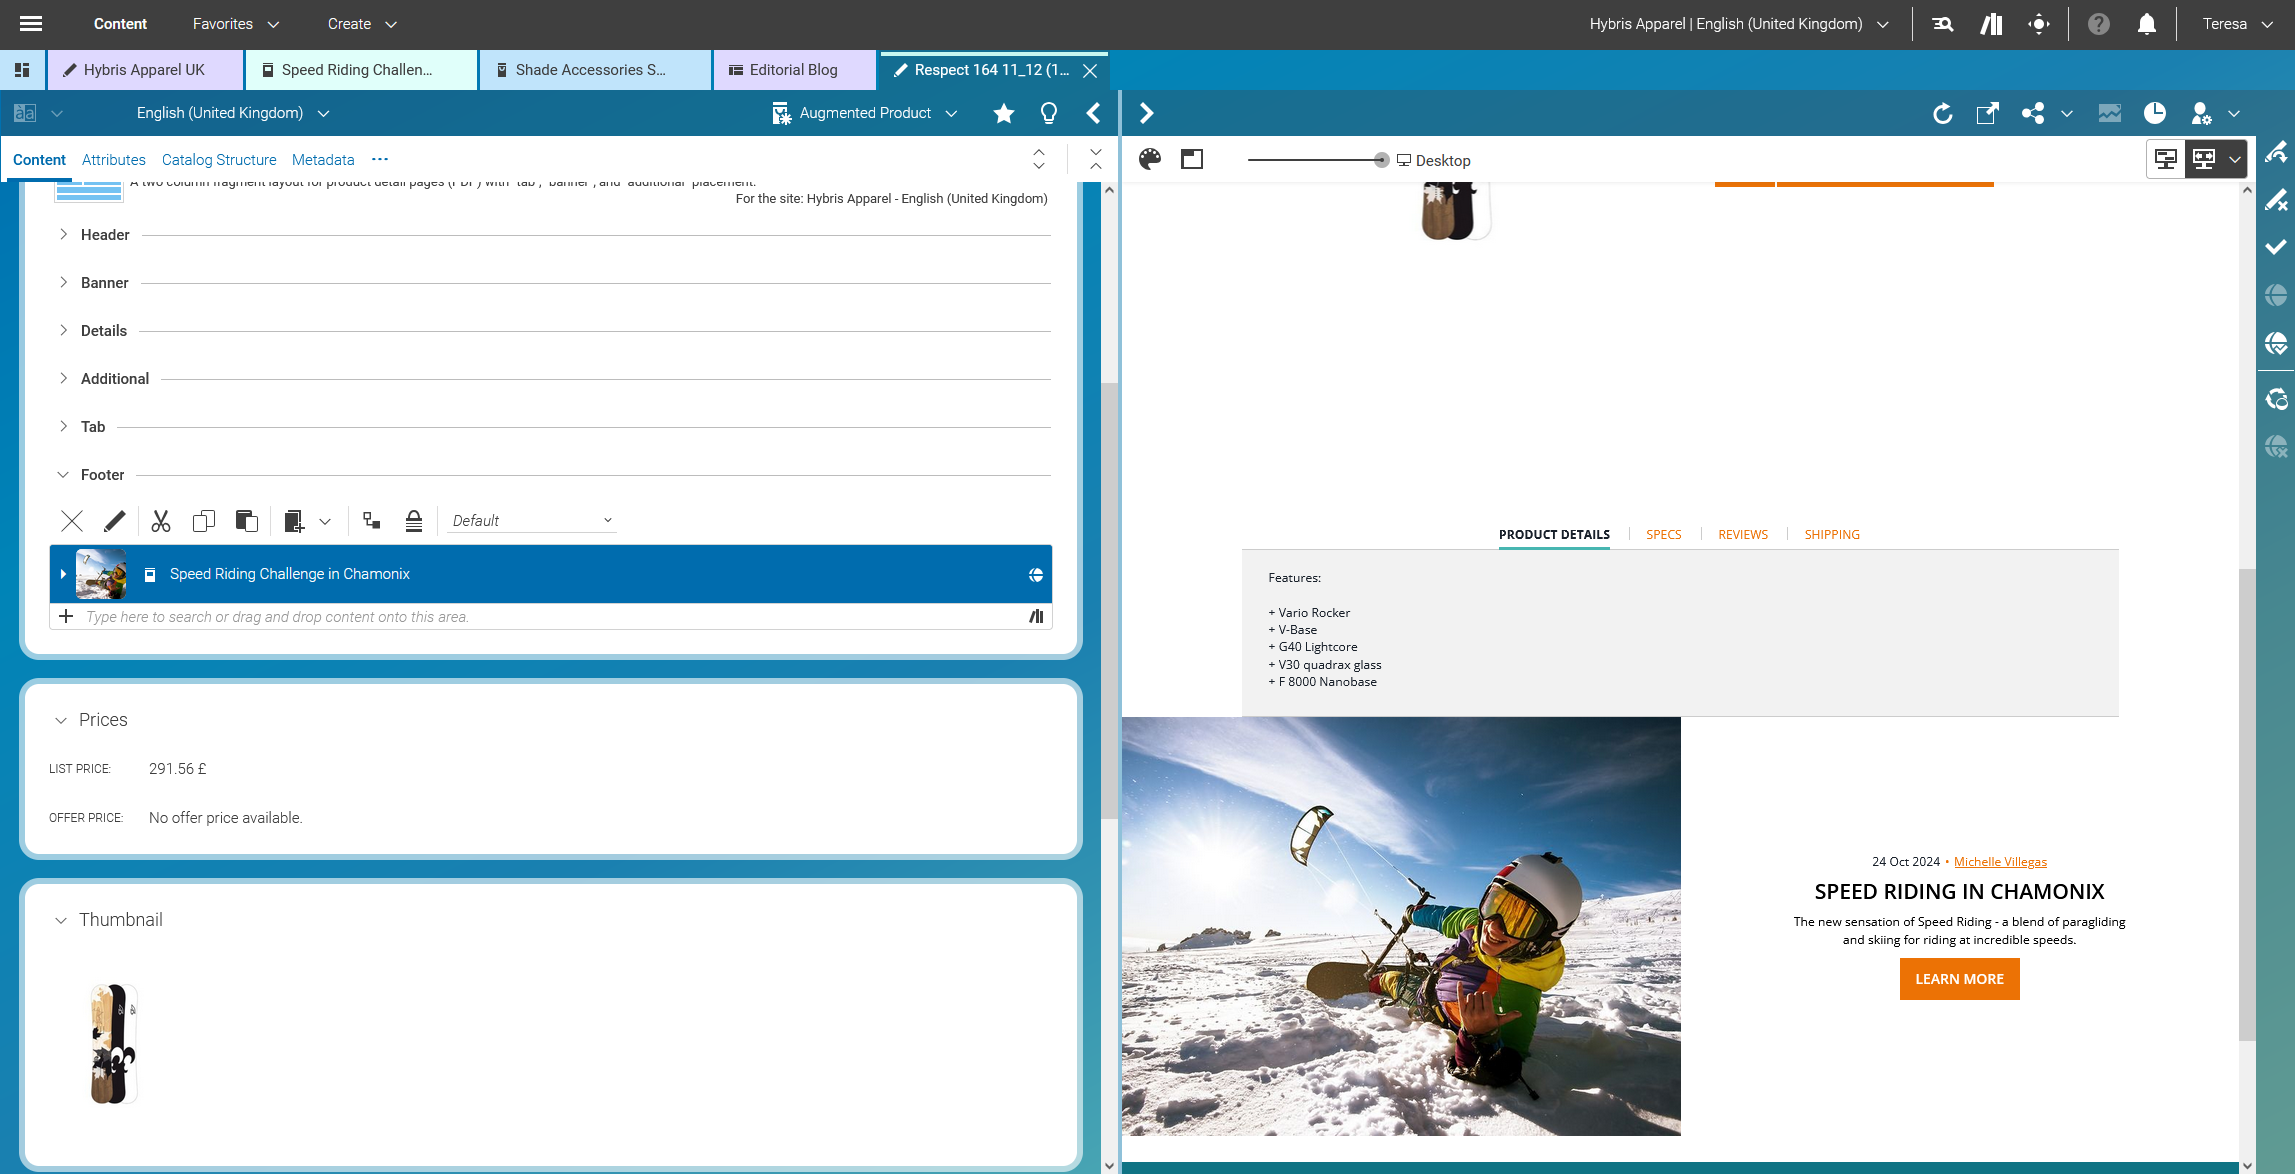Click the cut scissors icon in Footer toolbar
The width and height of the screenshot is (2295, 1174).
[x=160, y=521]
